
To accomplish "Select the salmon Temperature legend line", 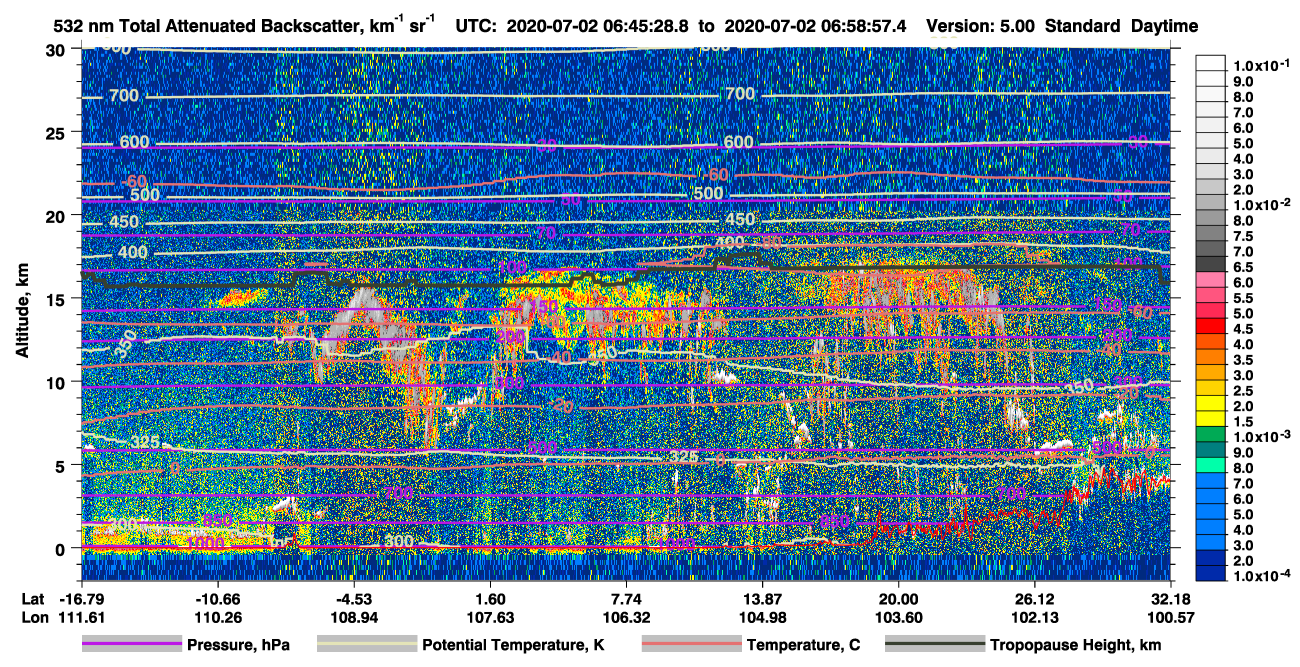I will click(x=690, y=645).
